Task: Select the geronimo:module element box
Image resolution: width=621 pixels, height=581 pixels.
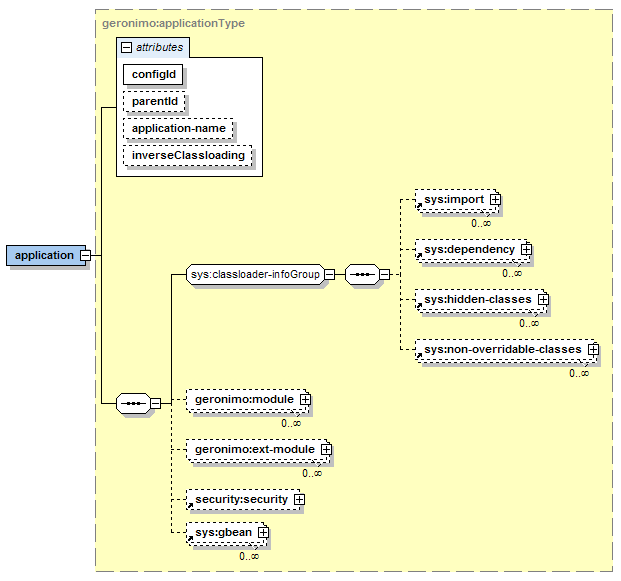Action: pyautogui.click(x=246, y=401)
